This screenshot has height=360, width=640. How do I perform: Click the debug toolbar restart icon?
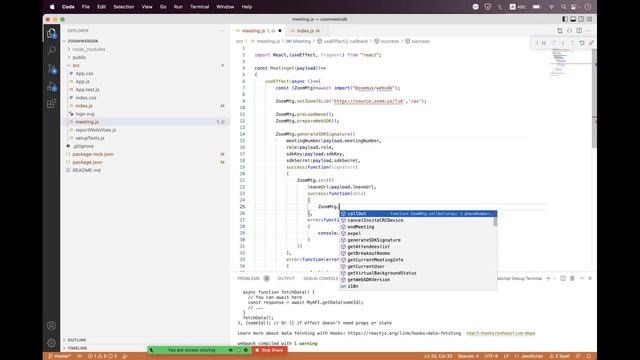pyautogui.click(x=582, y=43)
